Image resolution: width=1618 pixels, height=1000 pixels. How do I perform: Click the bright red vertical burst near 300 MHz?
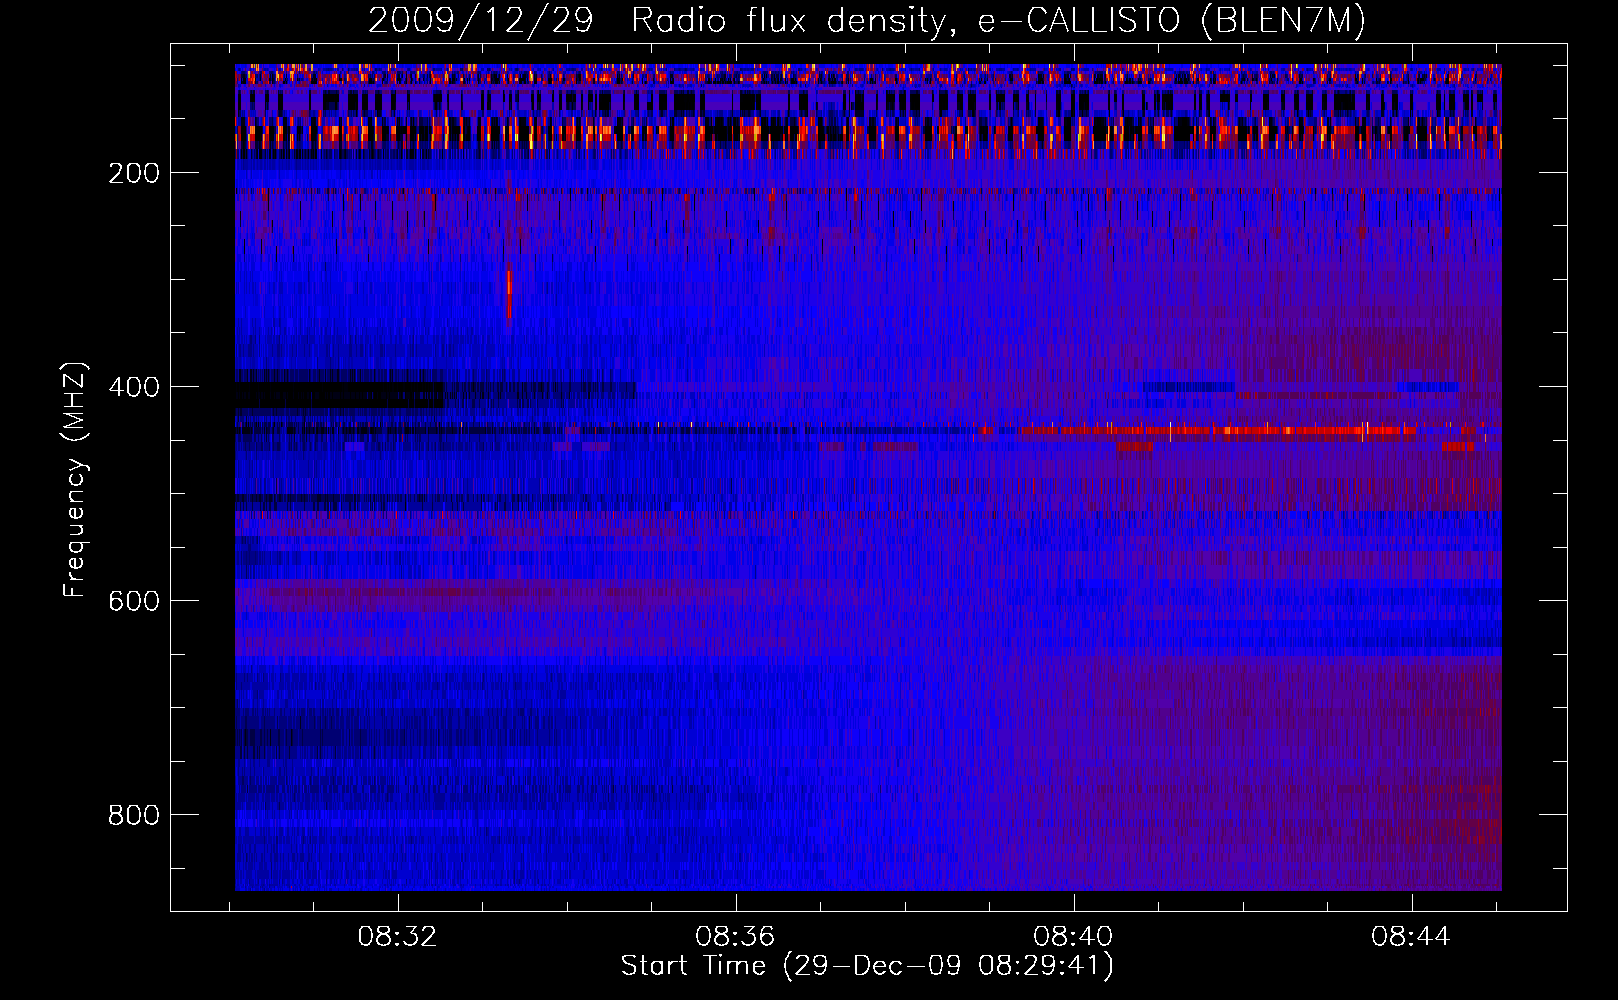pos(509,294)
